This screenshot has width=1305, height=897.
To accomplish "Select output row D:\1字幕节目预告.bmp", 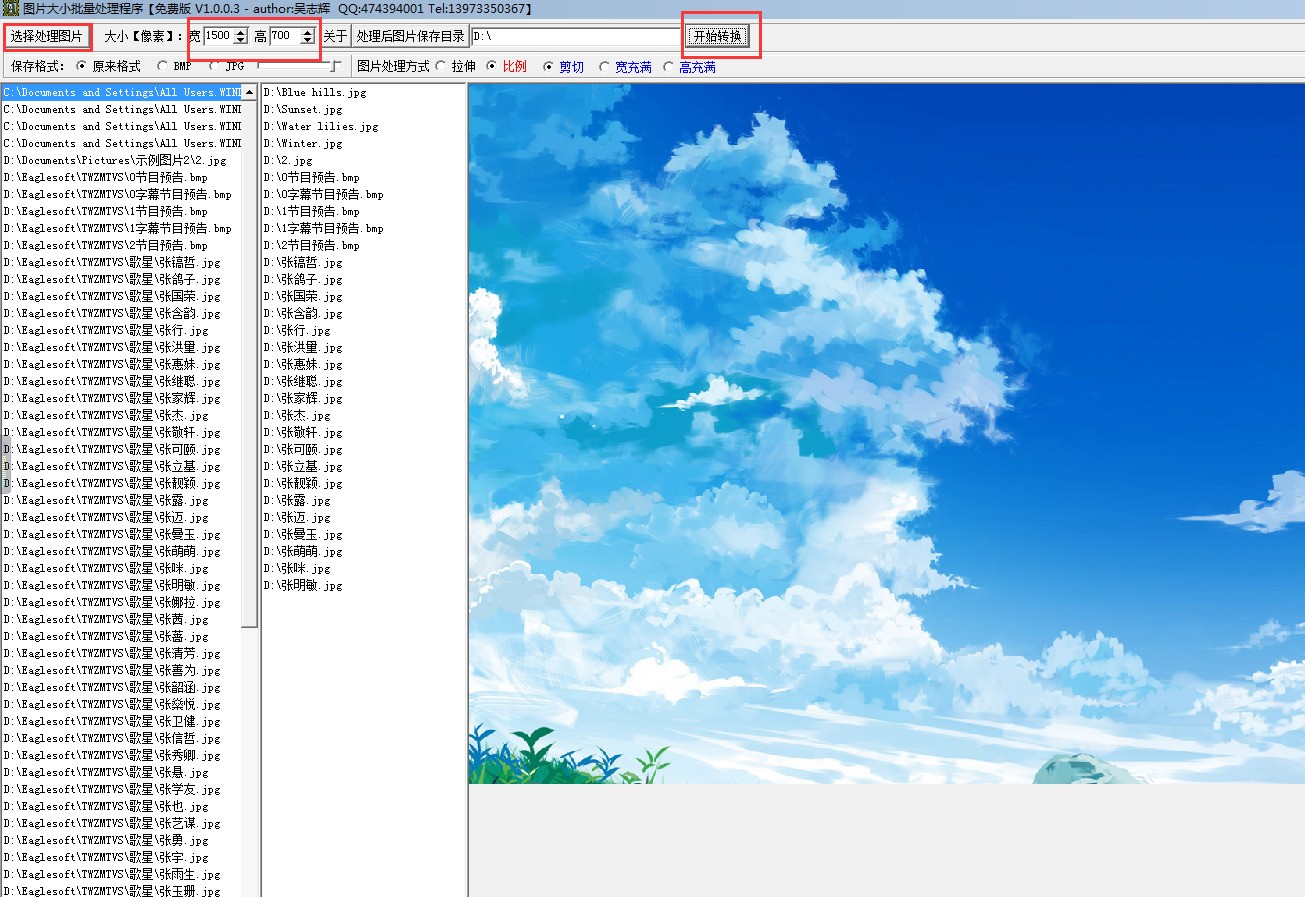I will (364, 228).
